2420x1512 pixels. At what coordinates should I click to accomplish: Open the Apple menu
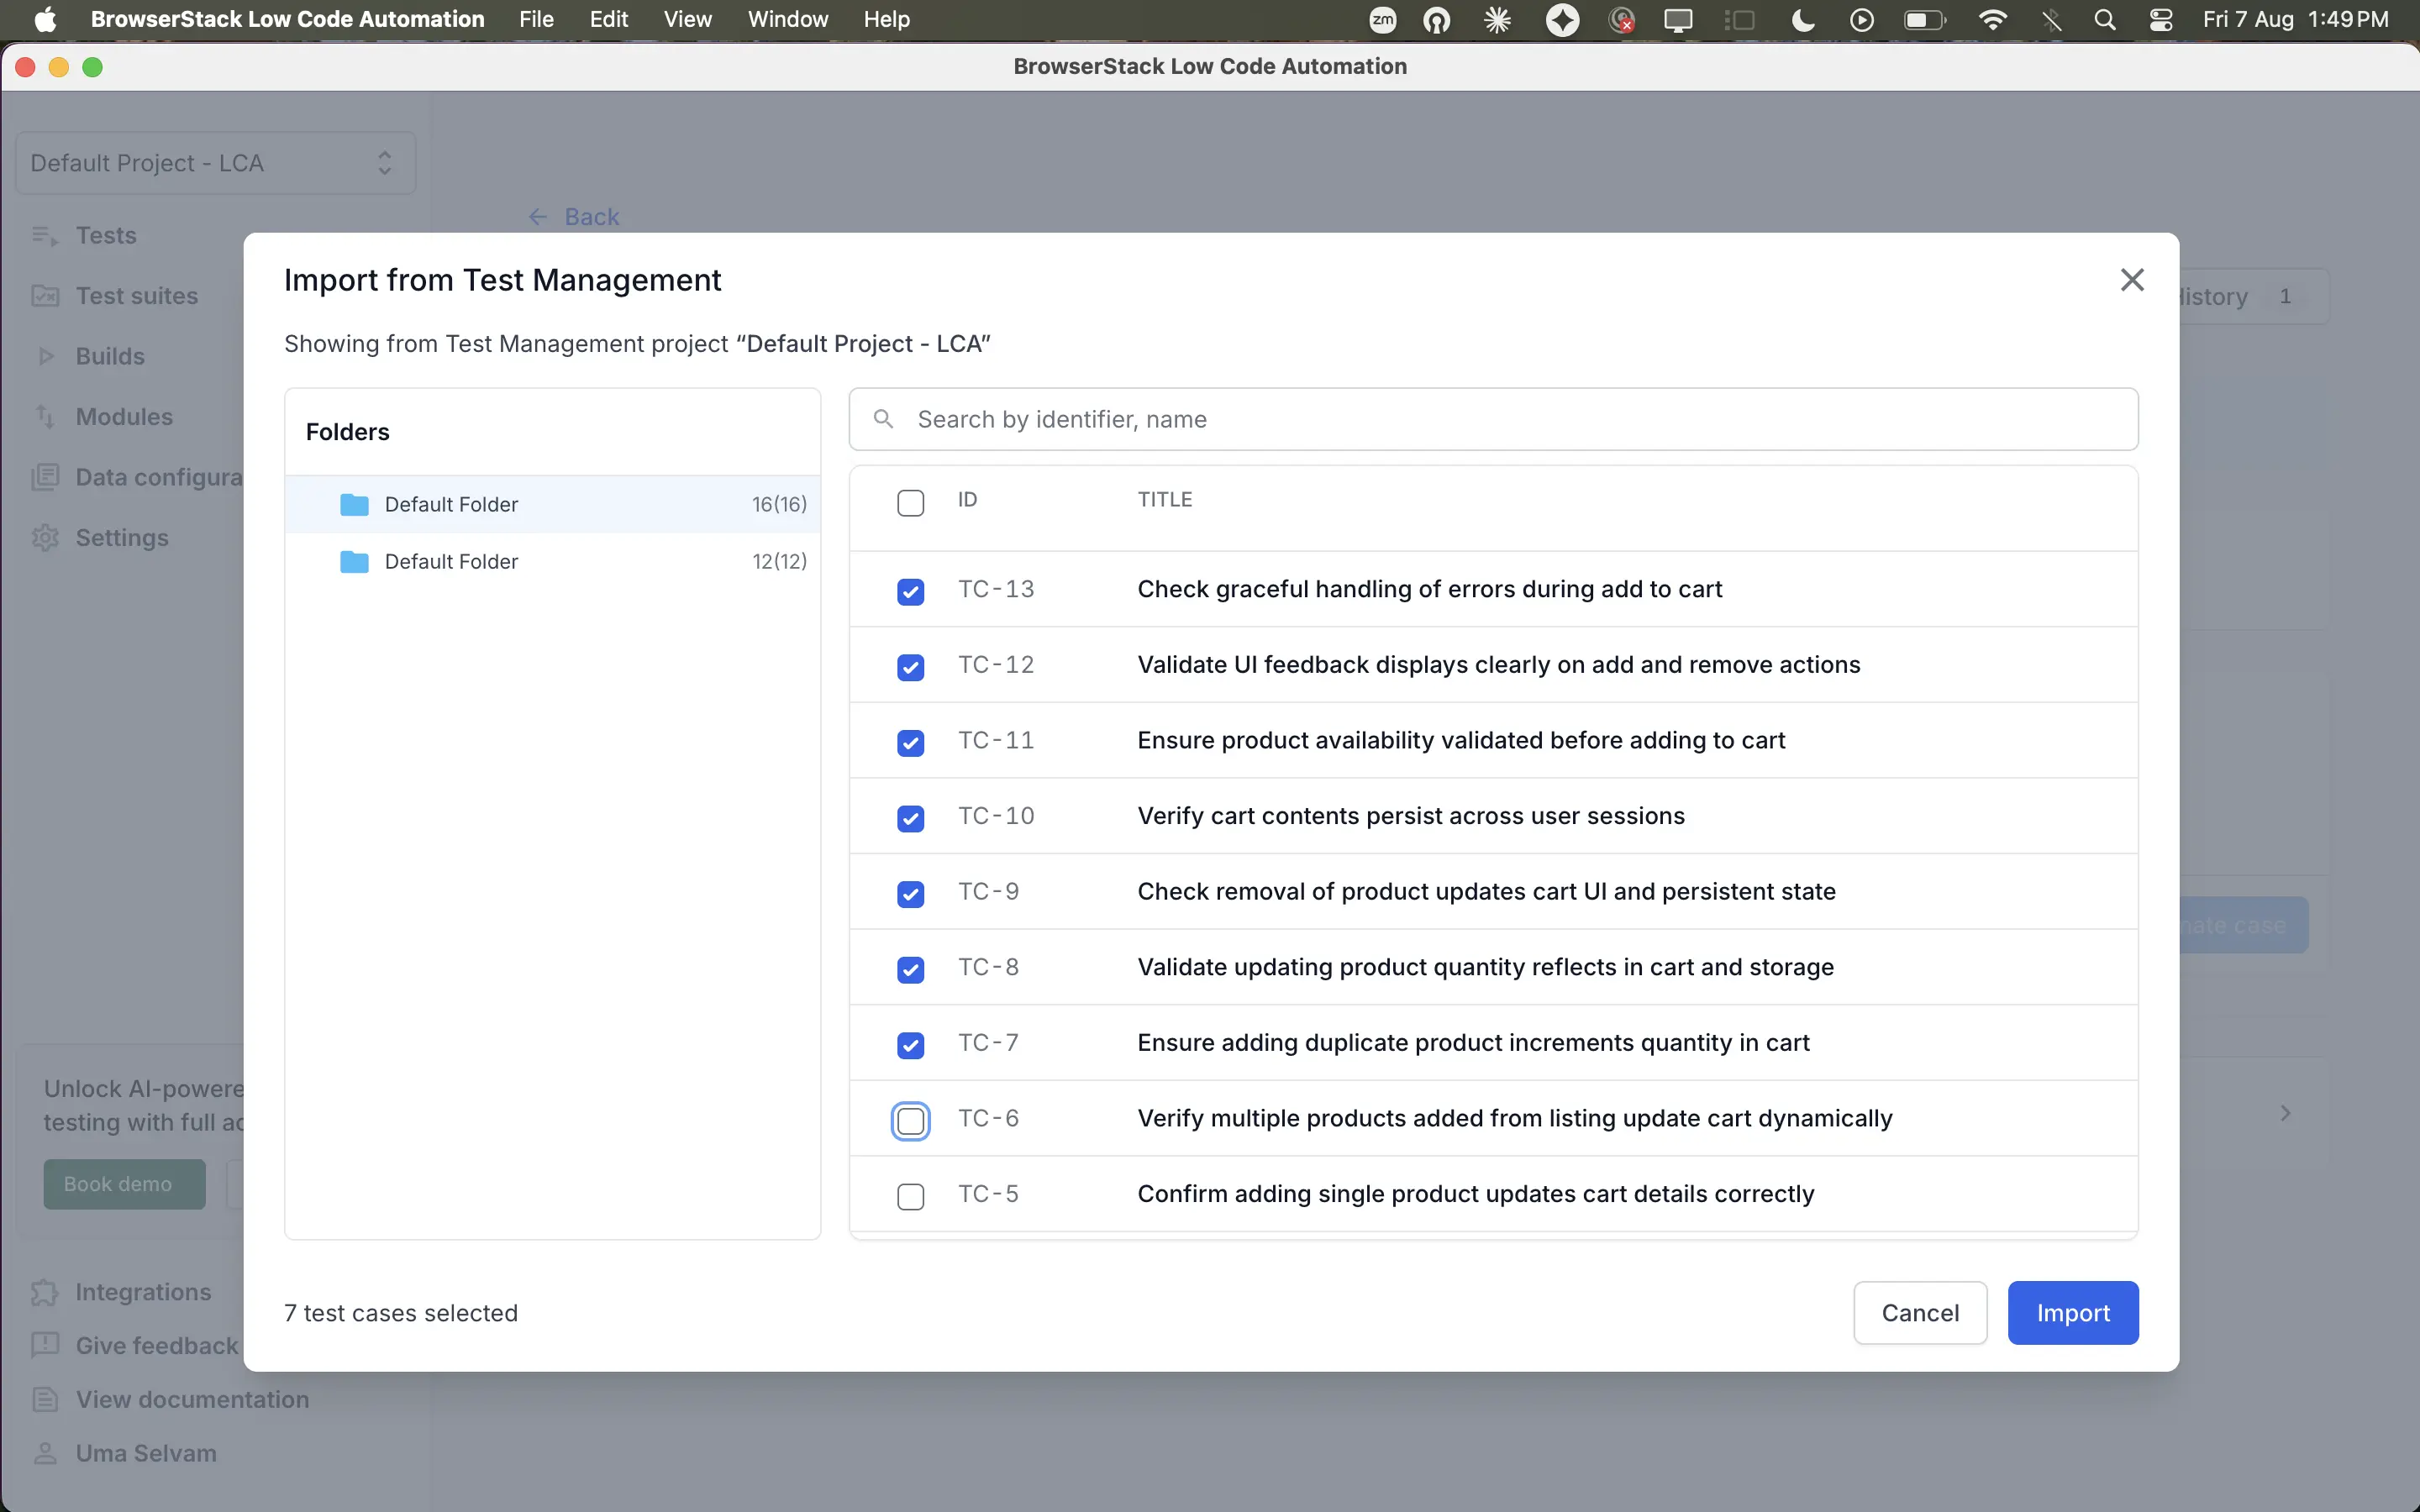[46, 19]
